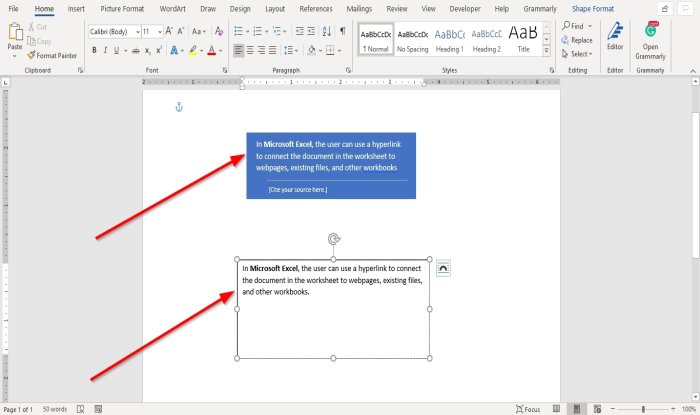Viewport: 700px width, 415px height.
Task: Open the font size dropdown
Action: [x=160, y=32]
